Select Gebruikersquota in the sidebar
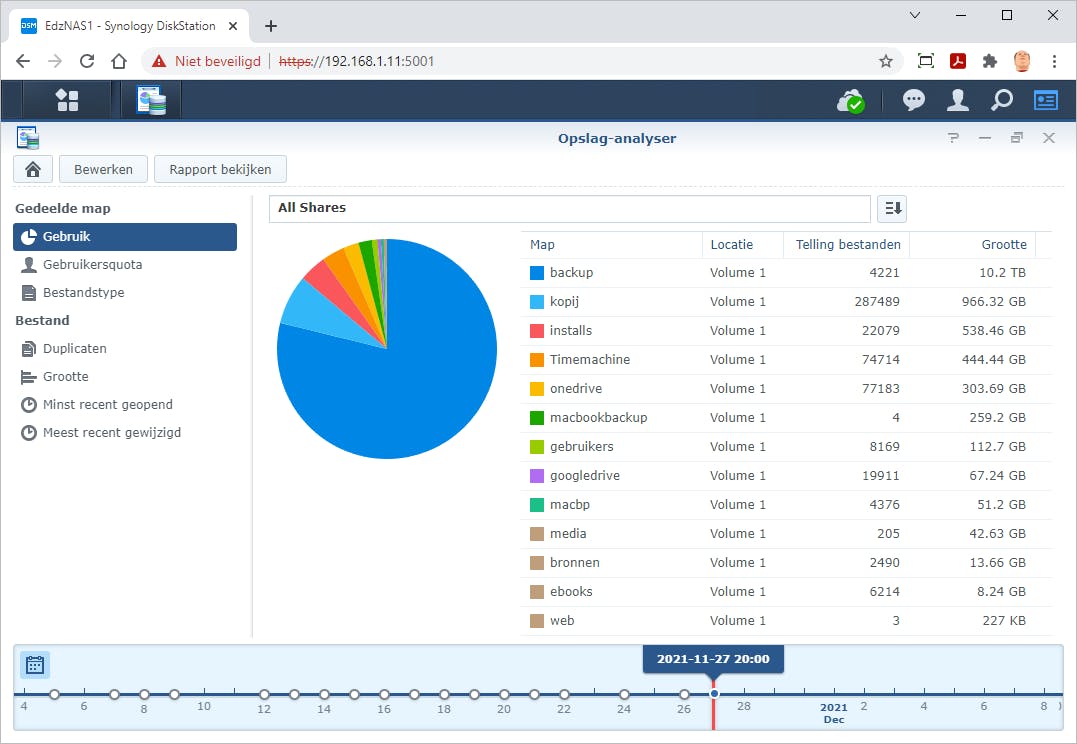The height and width of the screenshot is (744, 1077). coord(92,265)
